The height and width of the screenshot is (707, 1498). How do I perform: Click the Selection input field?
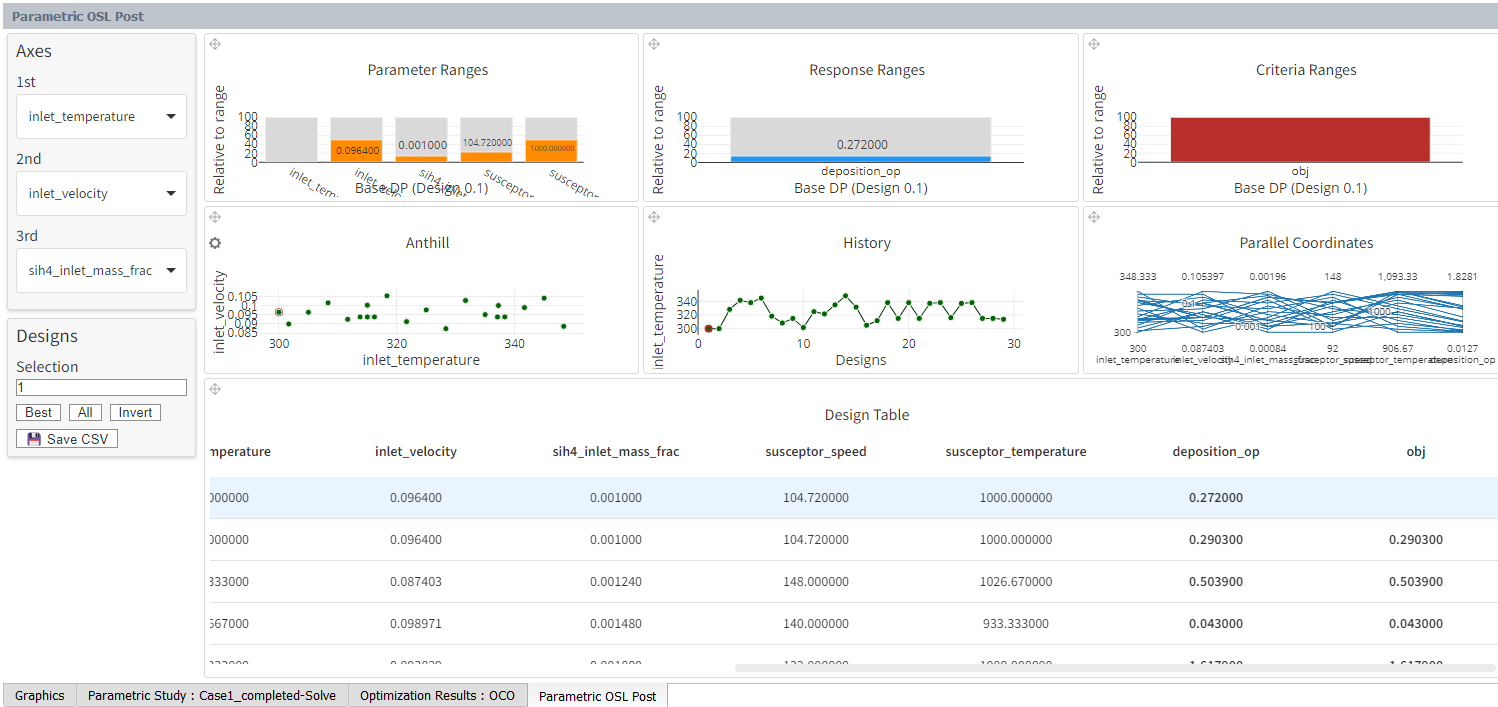(101, 387)
